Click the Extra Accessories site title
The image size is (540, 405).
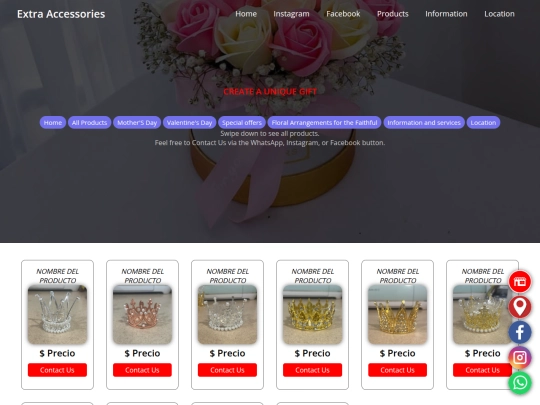coord(61,14)
